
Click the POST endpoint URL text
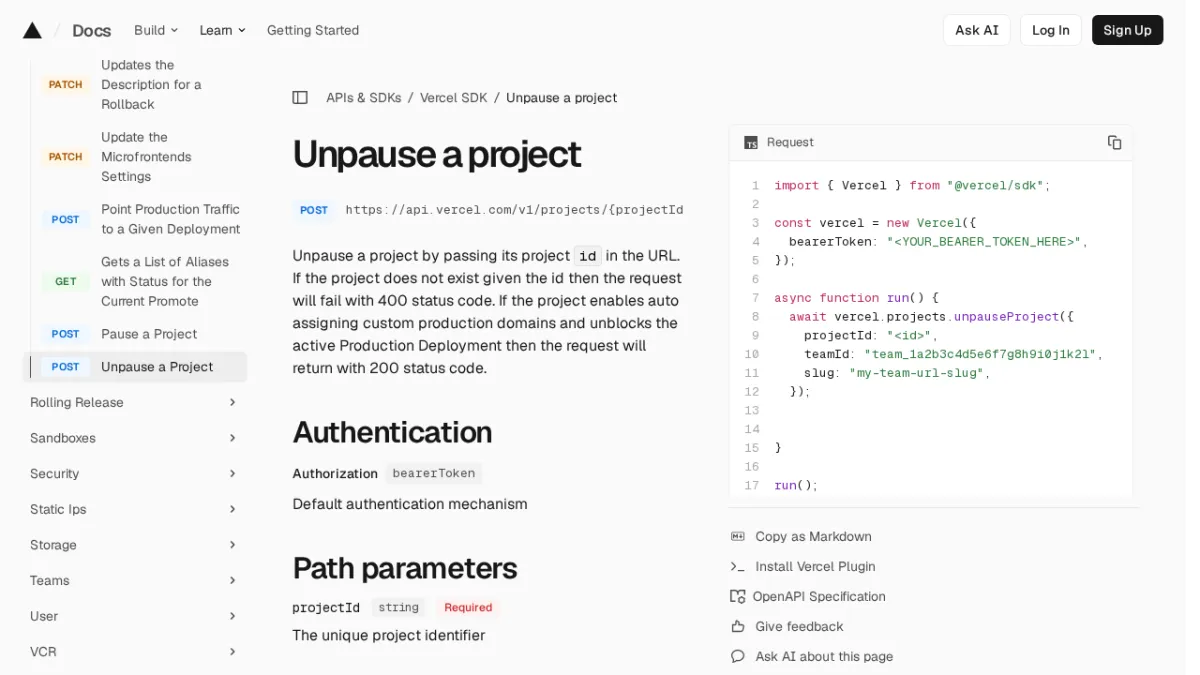pos(514,210)
